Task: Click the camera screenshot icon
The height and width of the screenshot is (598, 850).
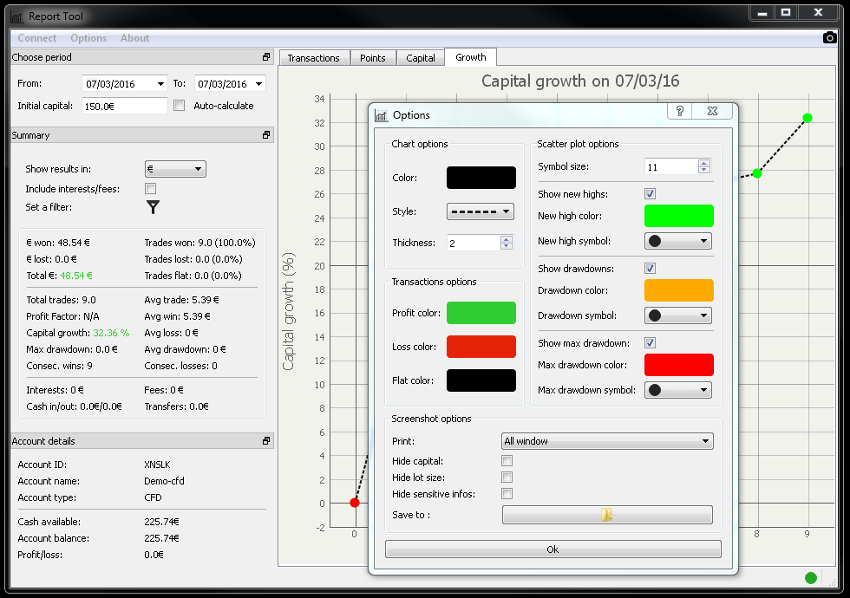Action: pyautogui.click(x=829, y=38)
